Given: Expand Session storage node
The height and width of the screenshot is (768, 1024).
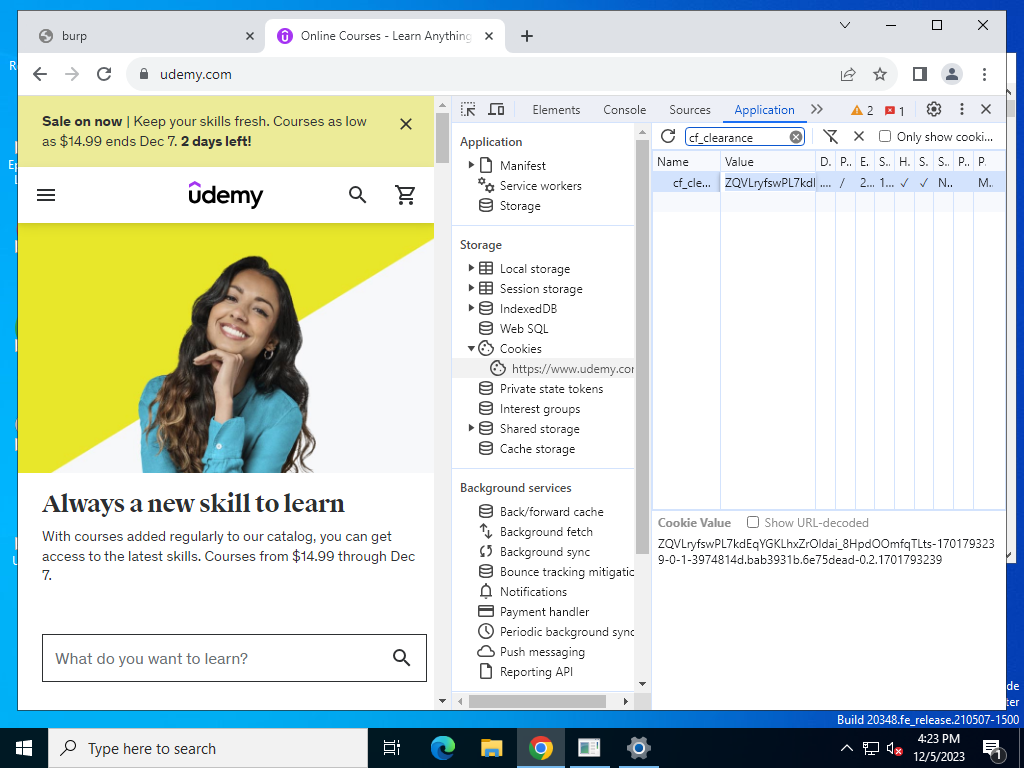Looking at the screenshot, I should tap(471, 288).
